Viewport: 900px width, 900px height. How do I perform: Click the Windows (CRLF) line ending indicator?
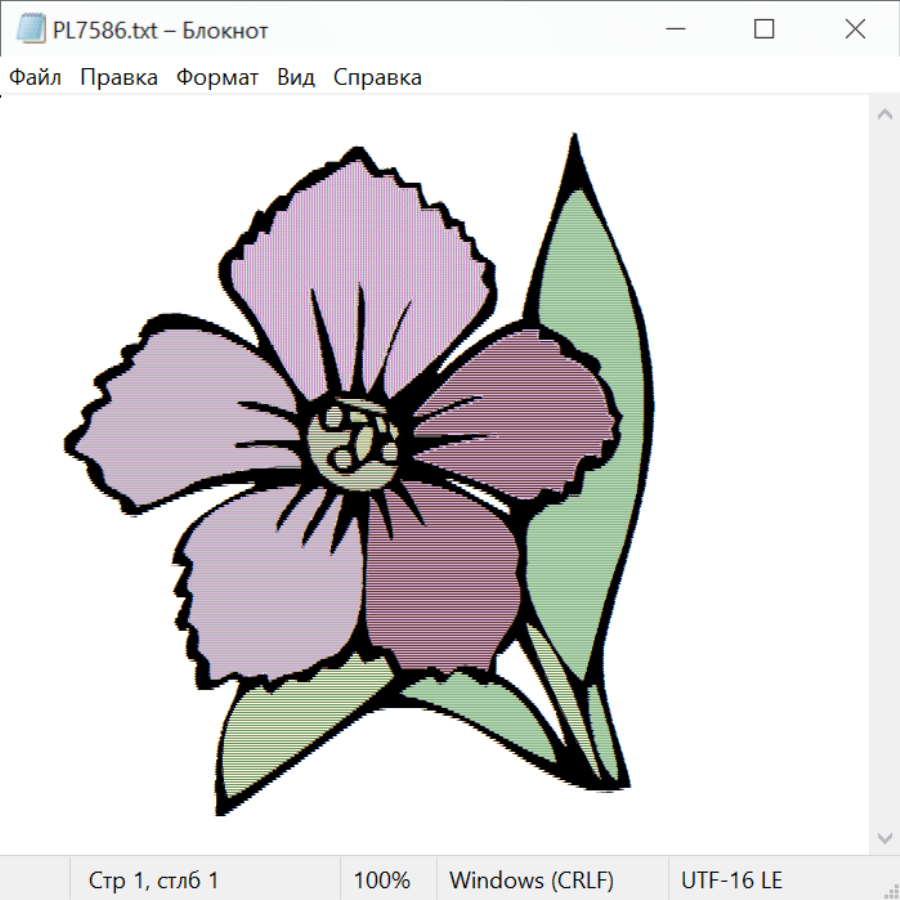pos(531,881)
